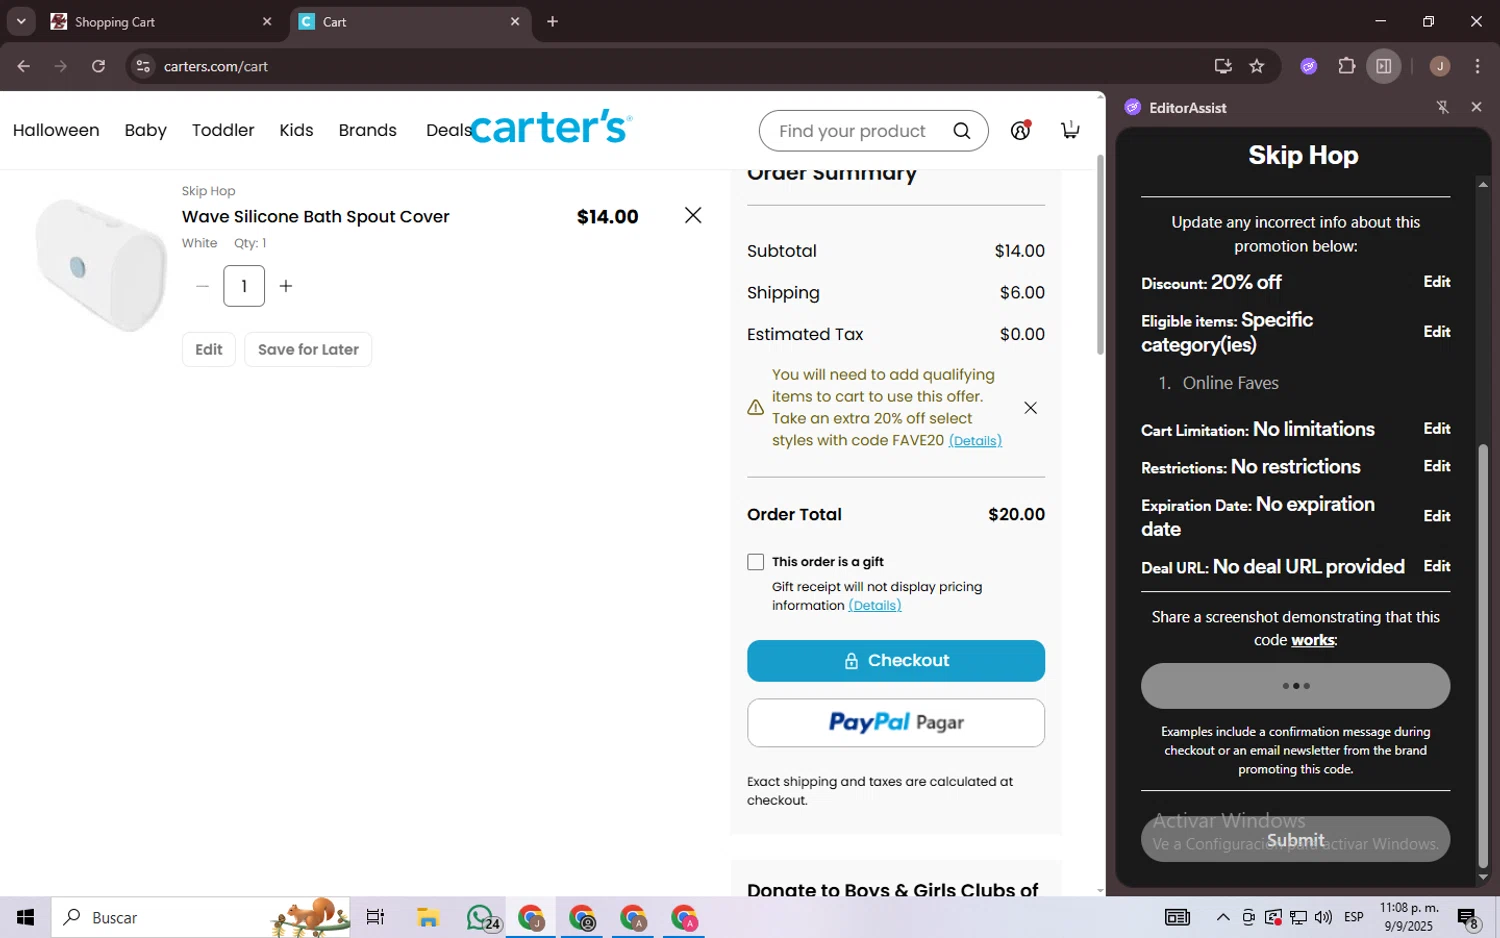Select the Cart browser tab

click(410, 21)
